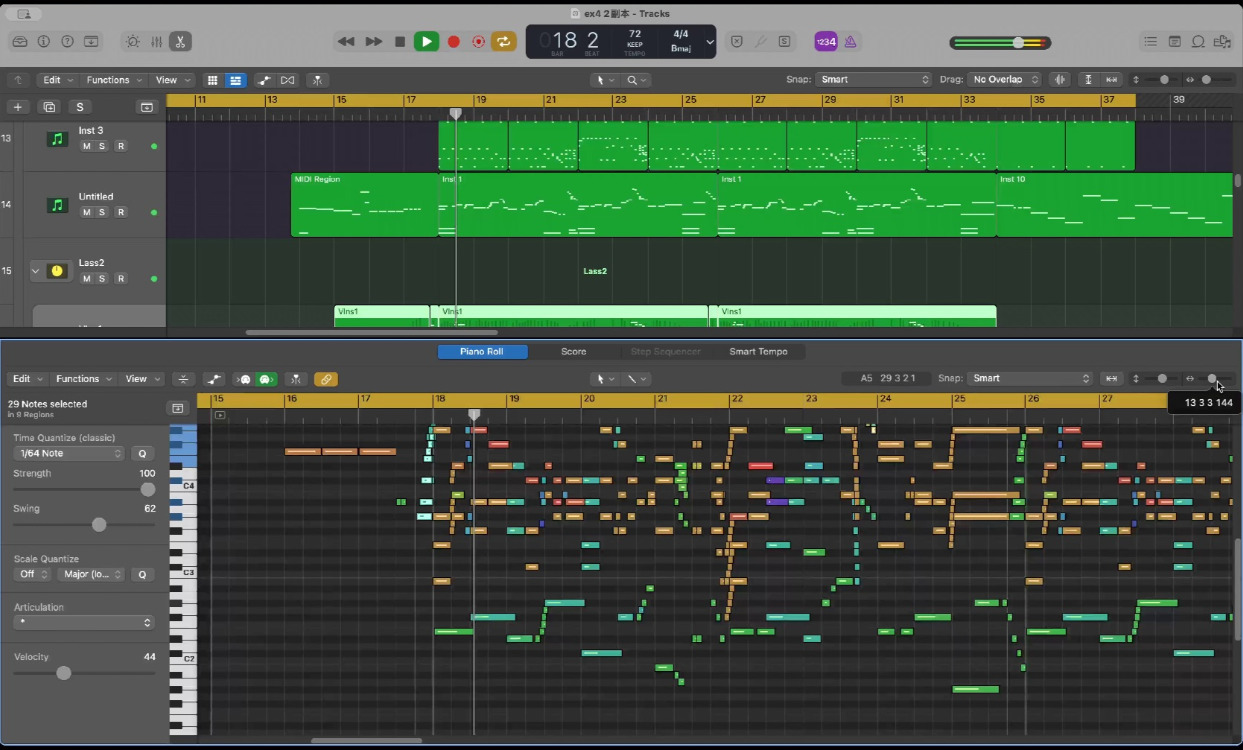Record-enable the Lass2 track
1243x750 pixels.
(x=121, y=279)
